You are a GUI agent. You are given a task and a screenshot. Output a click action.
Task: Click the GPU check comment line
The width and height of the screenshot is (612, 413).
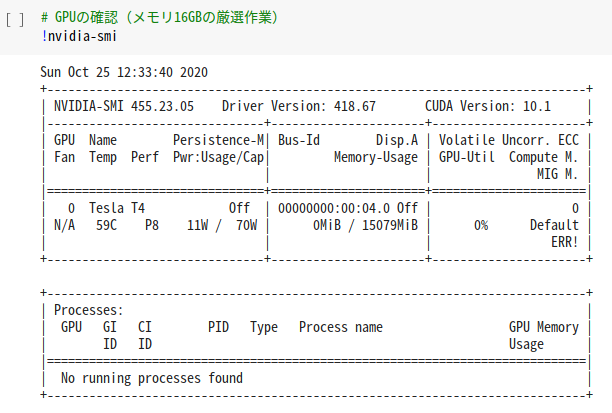(x=159, y=18)
